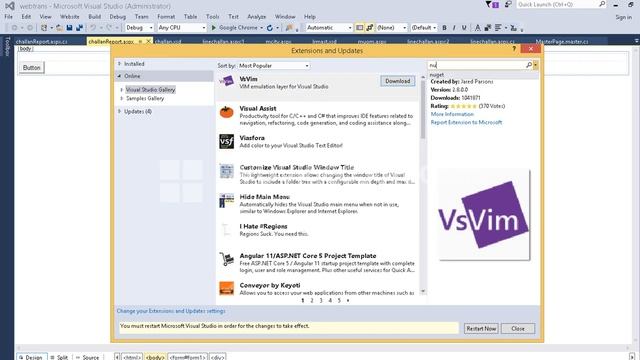The image size is (640, 360).
Task: Collapse the Online category
Action: tap(120, 76)
